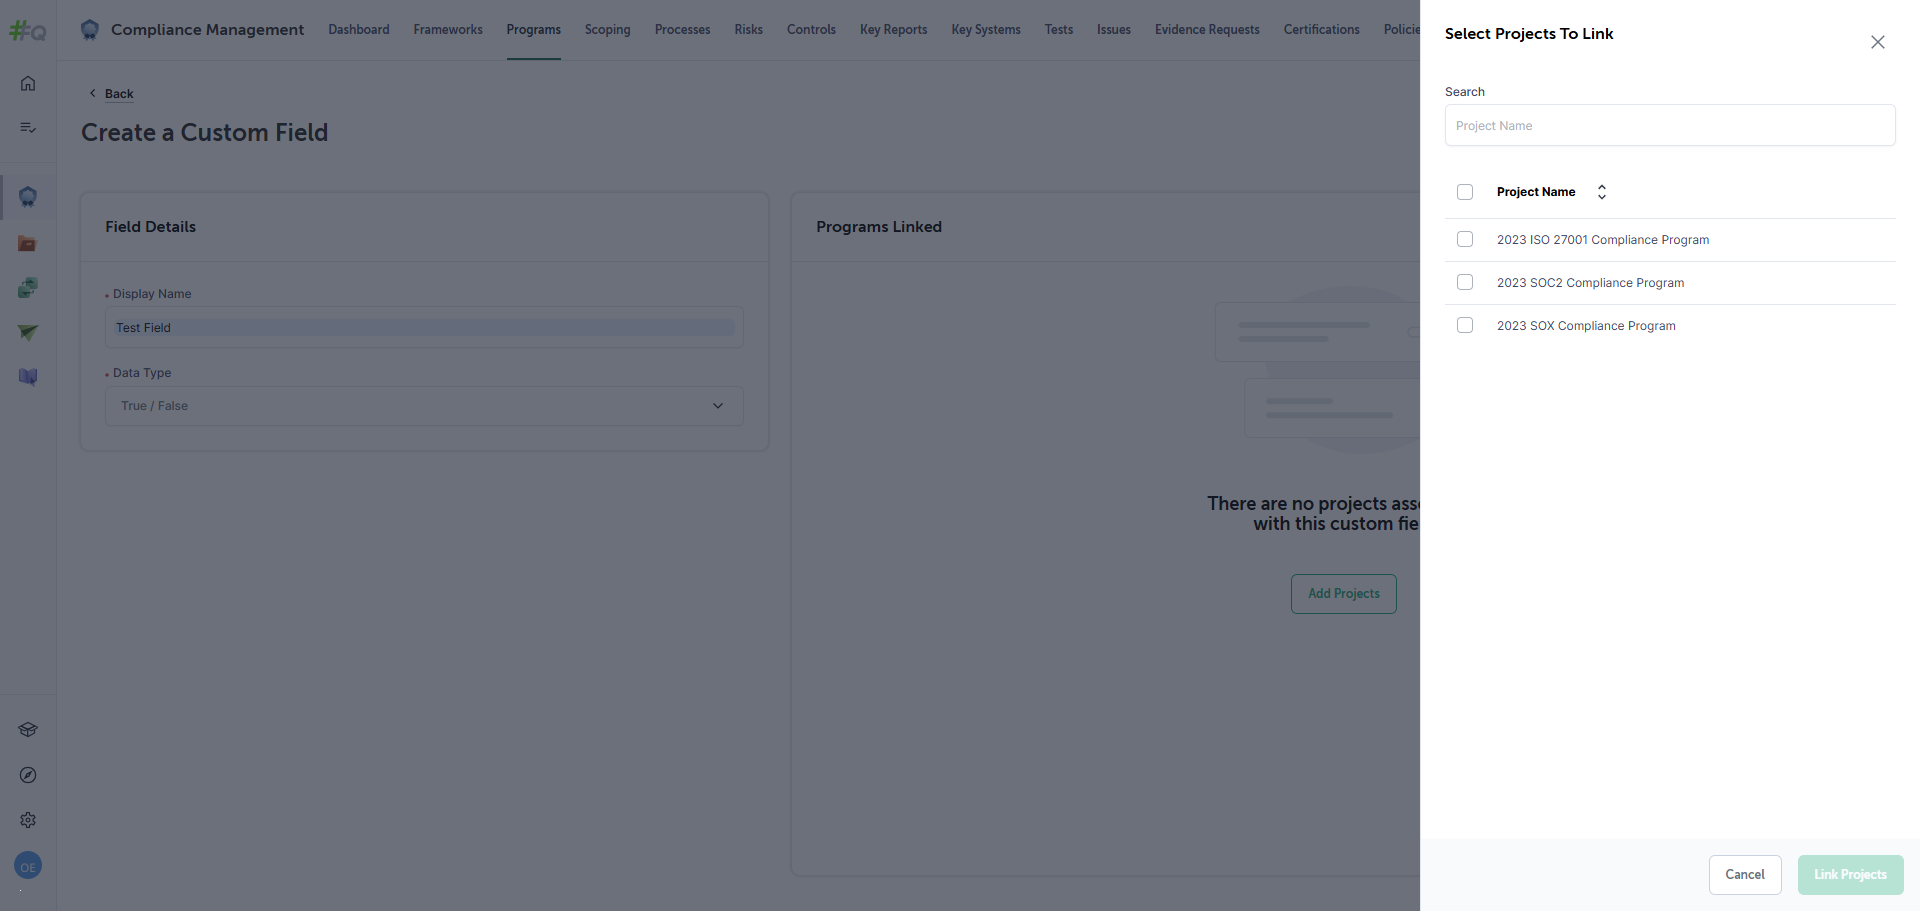The width and height of the screenshot is (1920, 911).
Task: Click the Compliance Management title
Action: tap(207, 30)
